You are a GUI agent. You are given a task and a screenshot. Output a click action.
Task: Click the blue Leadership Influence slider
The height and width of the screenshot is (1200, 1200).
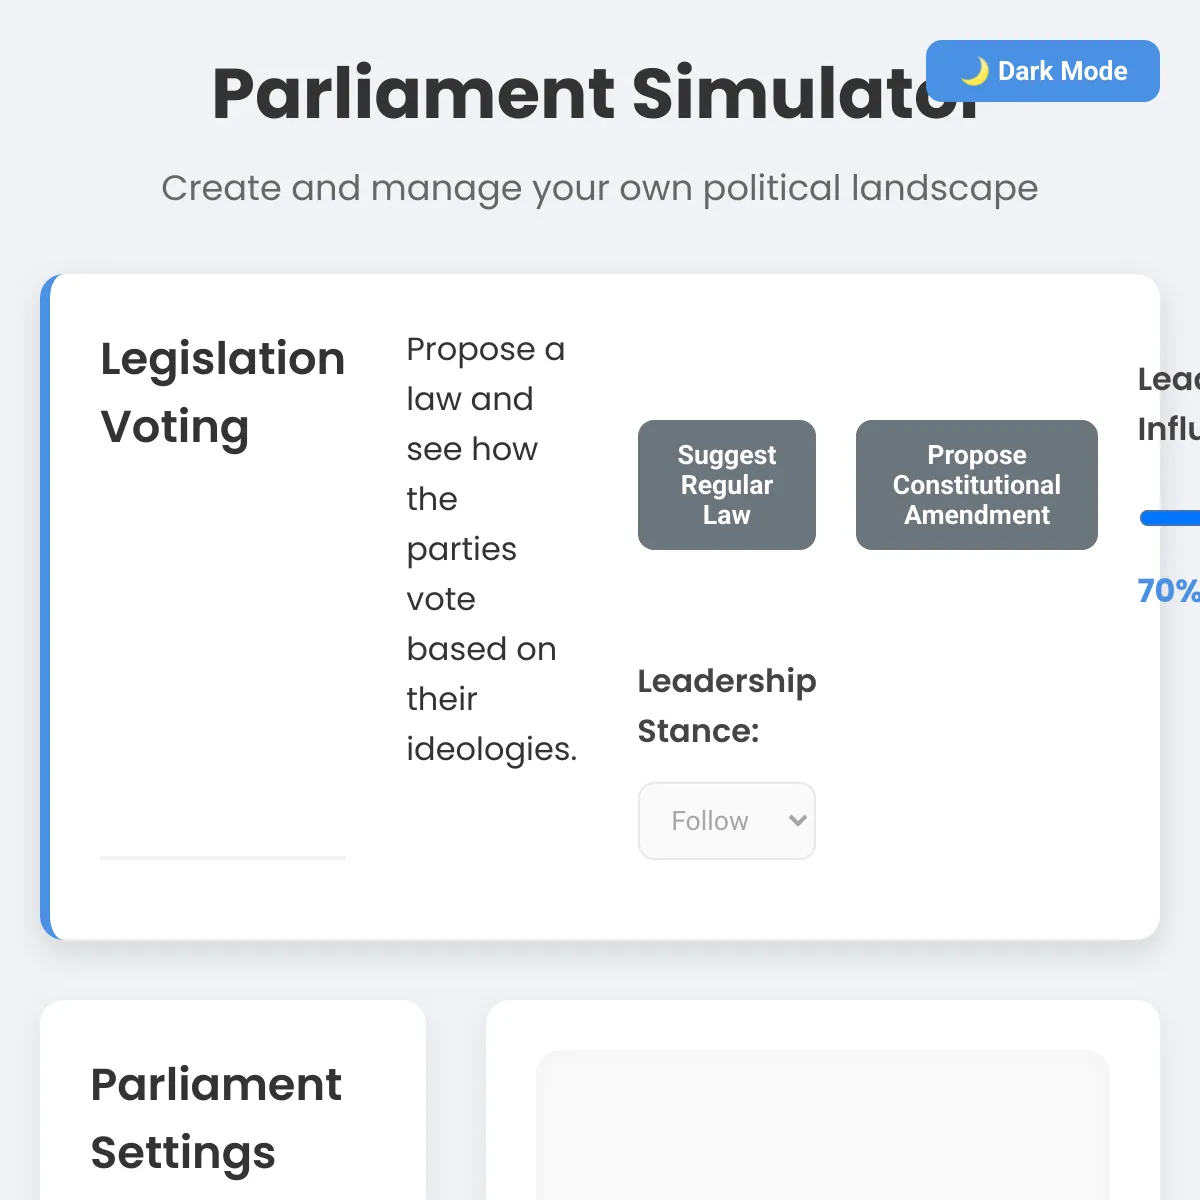click(1170, 518)
